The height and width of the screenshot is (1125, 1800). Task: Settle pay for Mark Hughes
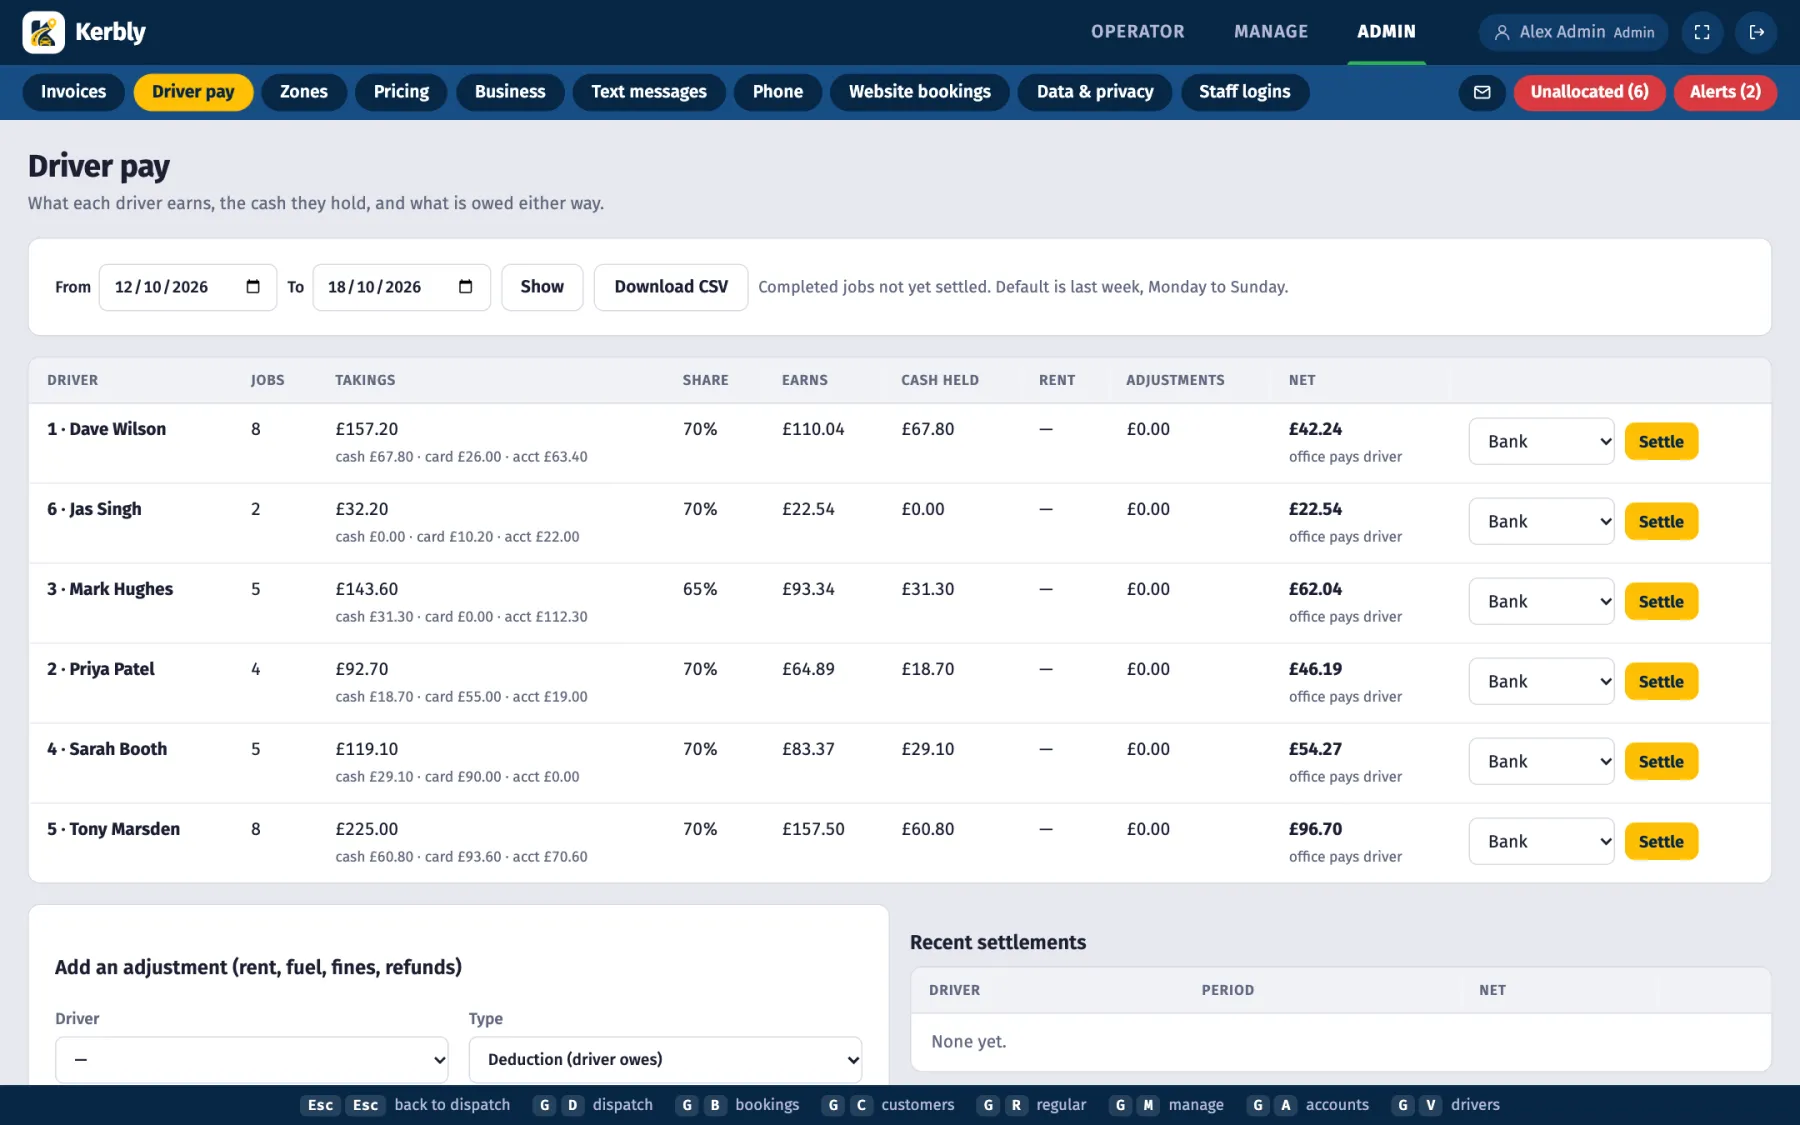pyautogui.click(x=1661, y=601)
